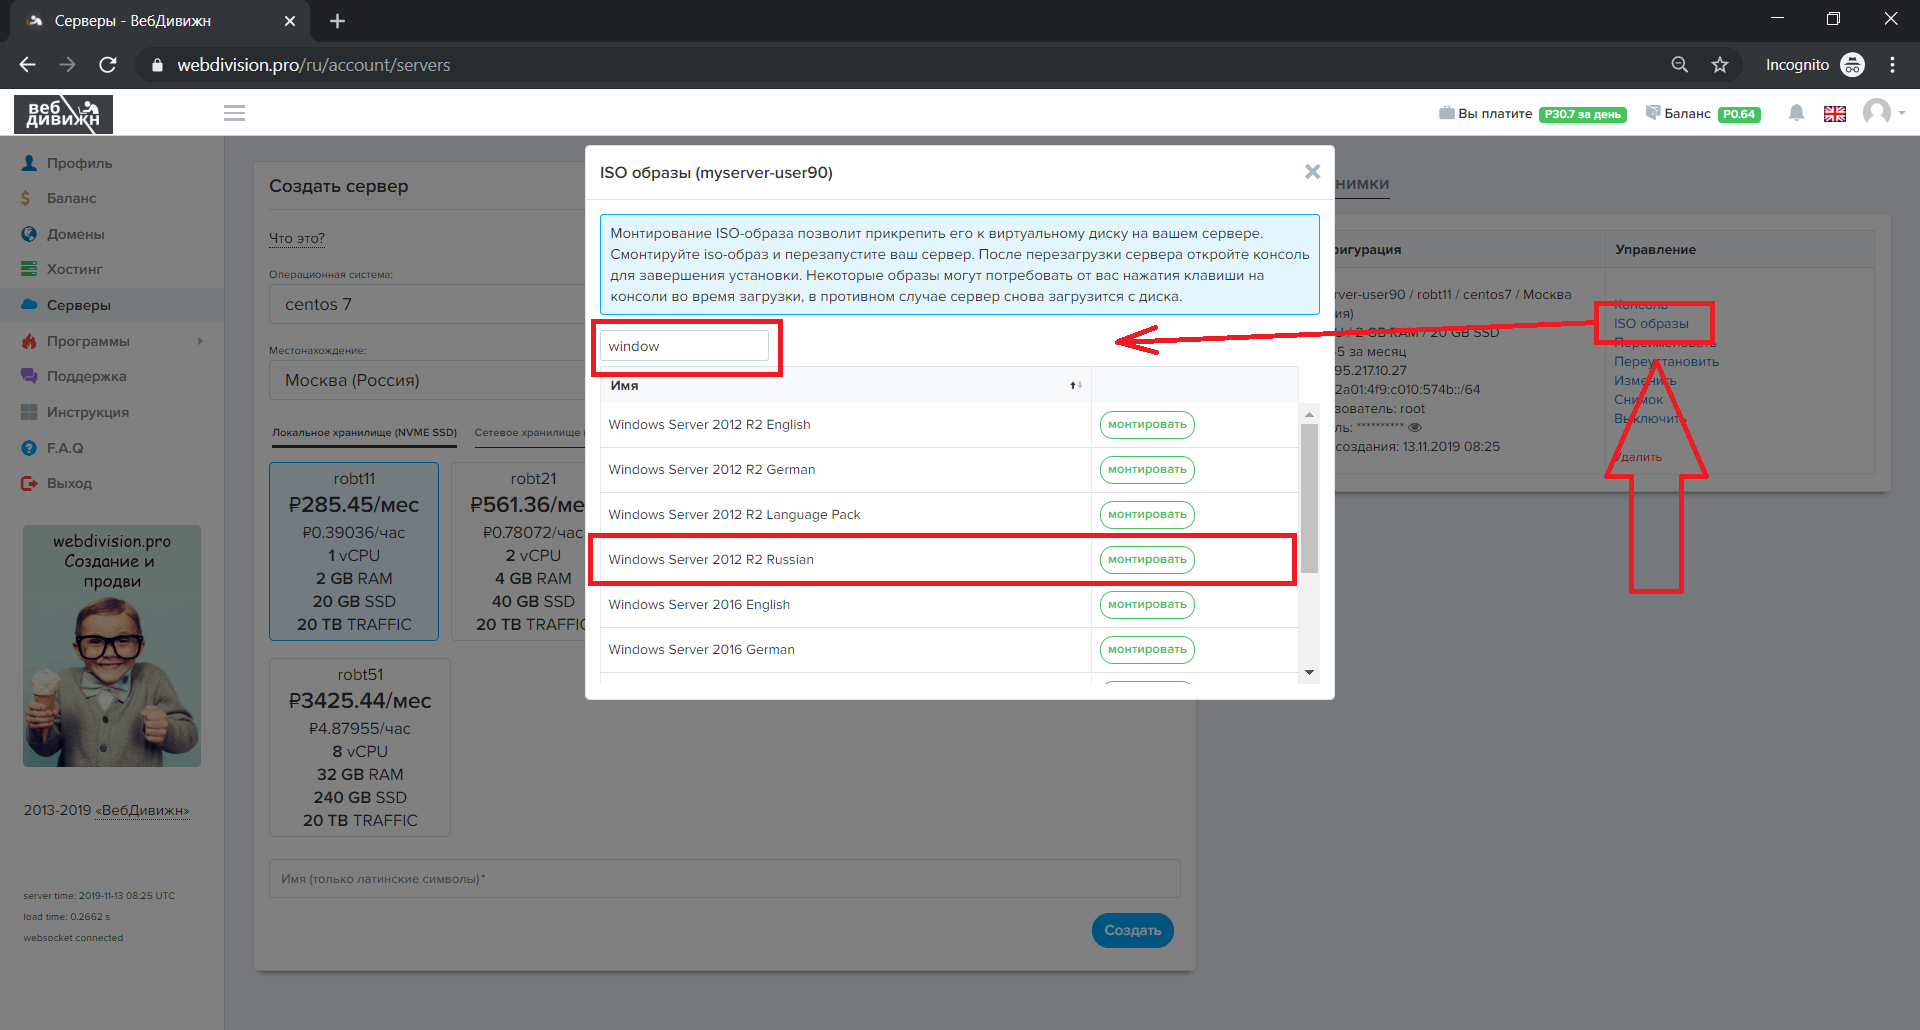The height and width of the screenshot is (1030, 1920).
Task: Select the robt51 server plan
Action: (360, 747)
